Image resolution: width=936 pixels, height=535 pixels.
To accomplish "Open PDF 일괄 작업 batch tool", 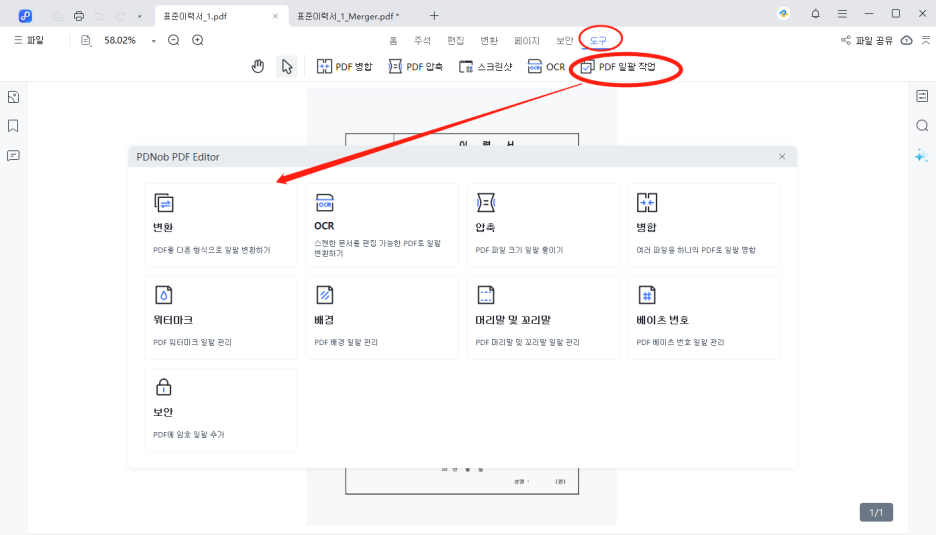I will tap(618, 67).
